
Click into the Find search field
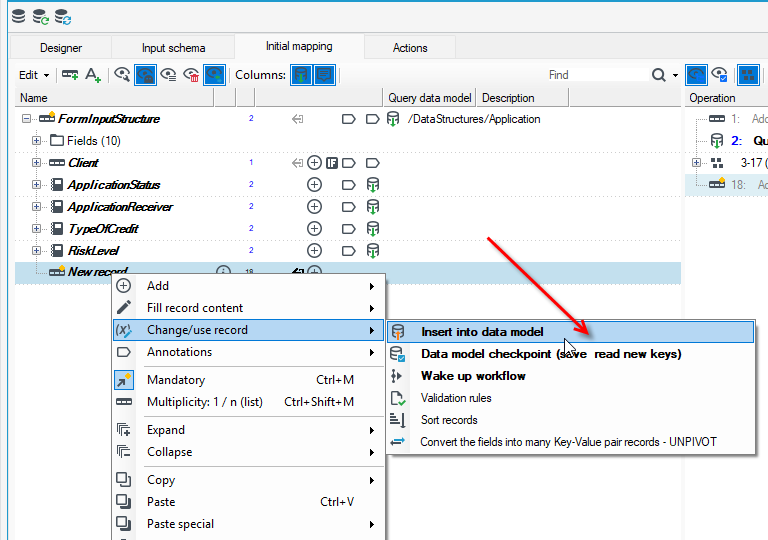[x=597, y=75]
